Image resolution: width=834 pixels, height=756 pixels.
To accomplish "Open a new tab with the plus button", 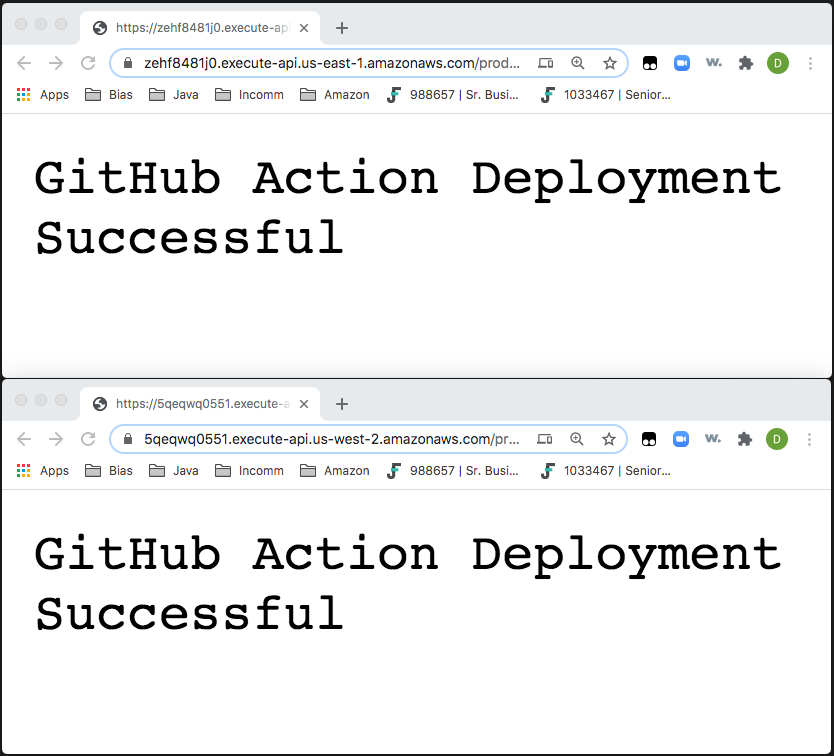I will click(x=341, y=28).
